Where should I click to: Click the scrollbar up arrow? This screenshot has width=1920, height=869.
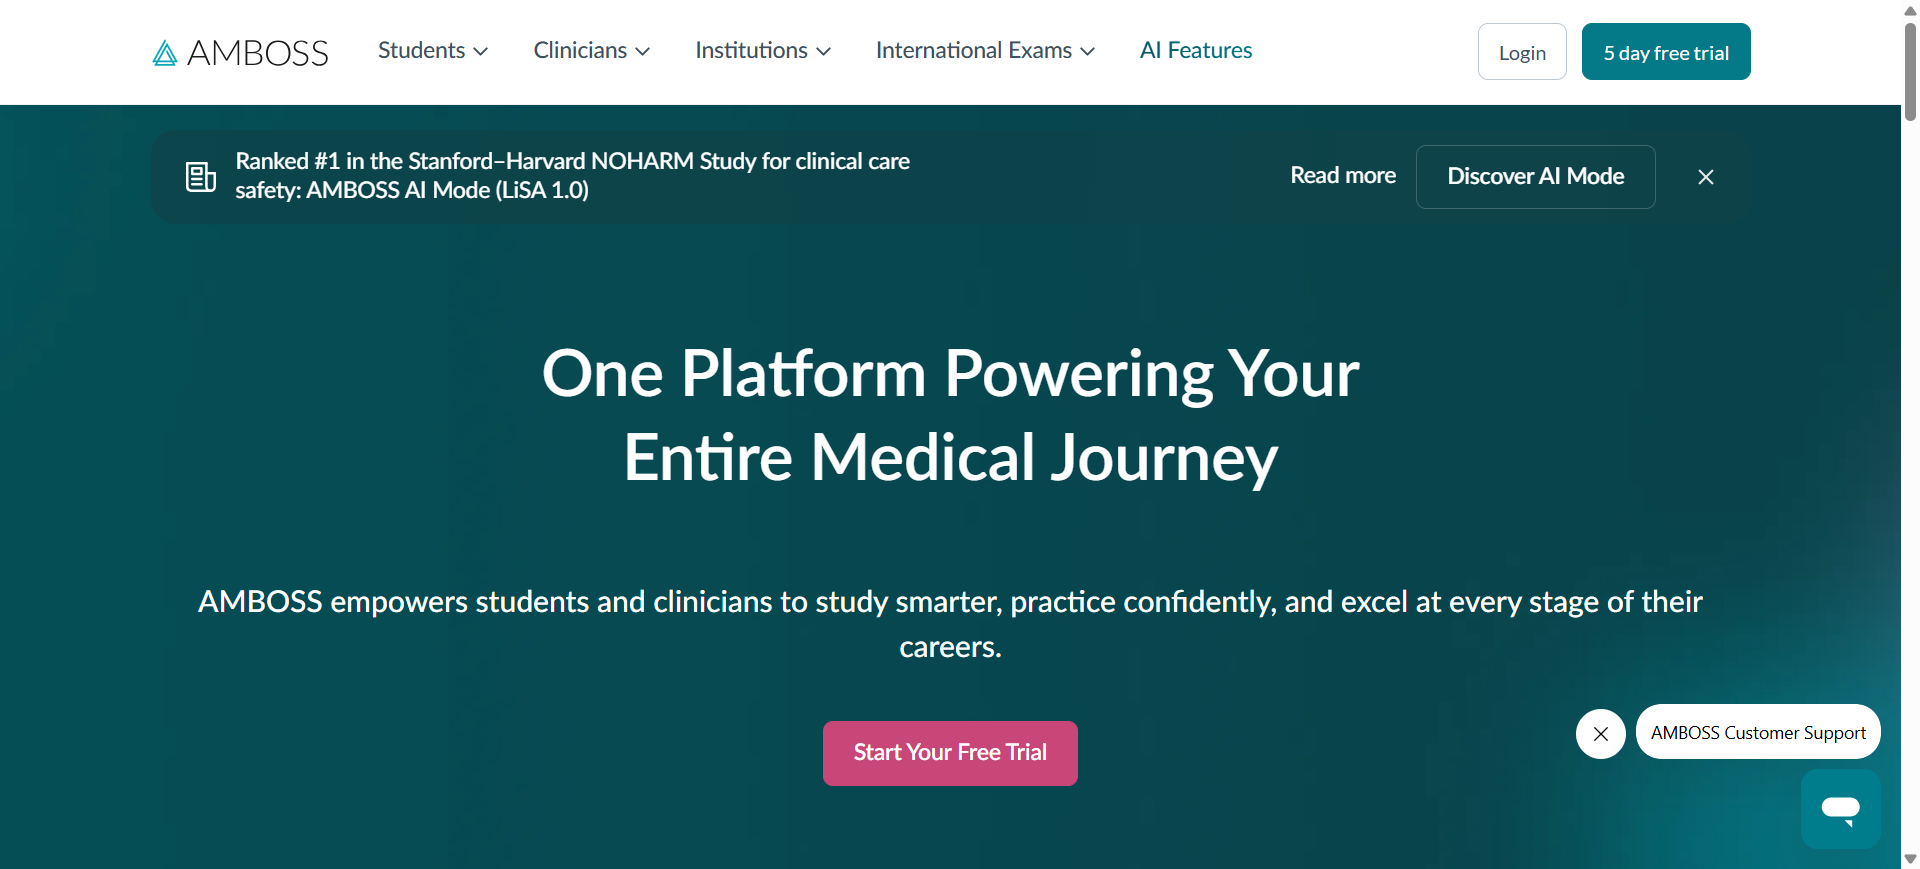click(x=1910, y=9)
